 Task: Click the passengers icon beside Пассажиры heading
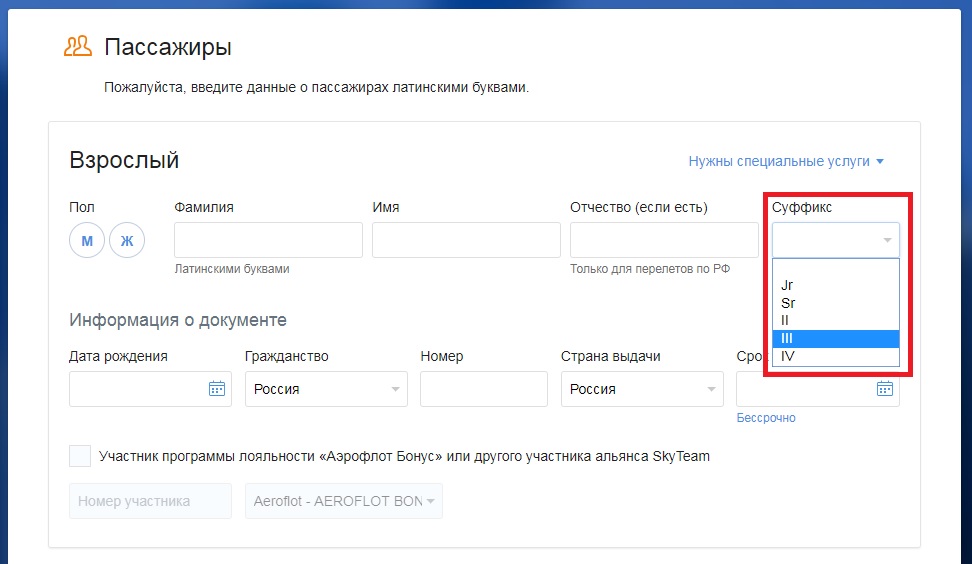[78, 46]
